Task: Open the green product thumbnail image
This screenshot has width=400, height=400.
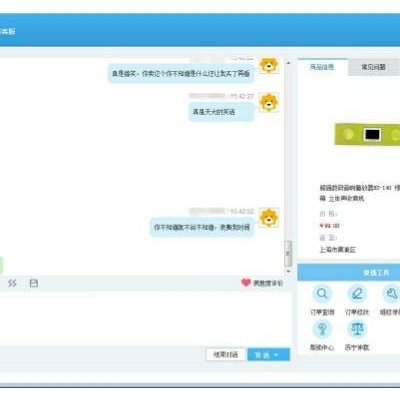Action: (367, 134)
